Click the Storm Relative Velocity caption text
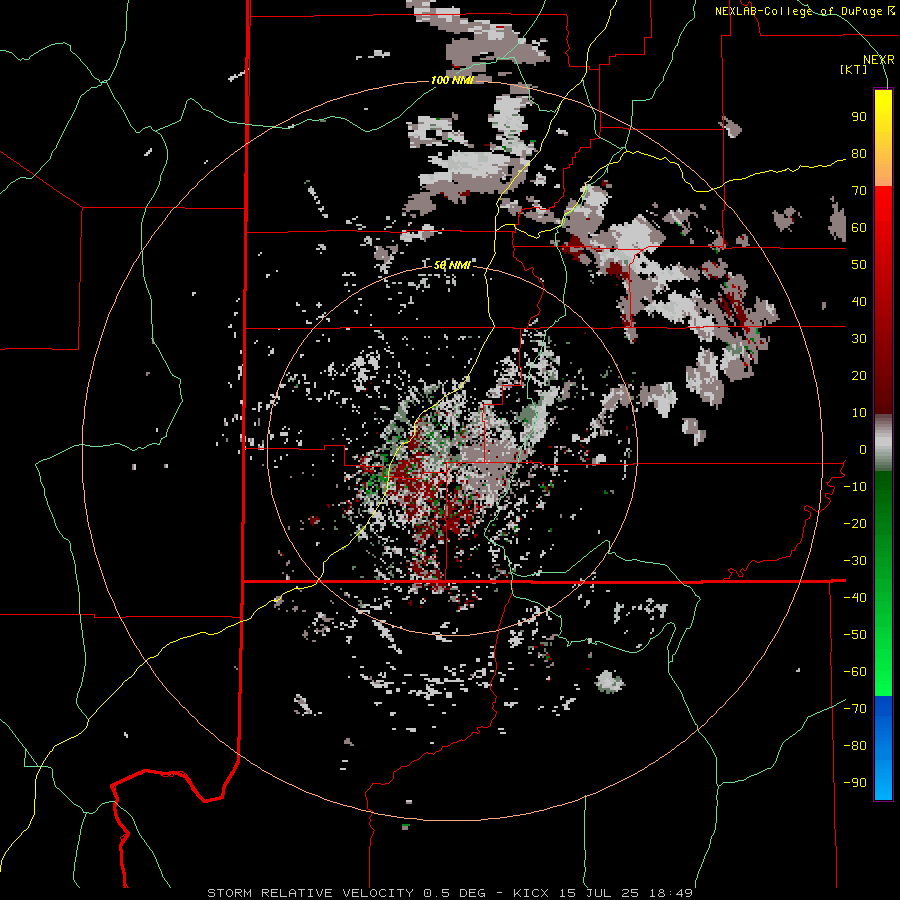This screenshot has height=900, width=900. pos(450,893)
